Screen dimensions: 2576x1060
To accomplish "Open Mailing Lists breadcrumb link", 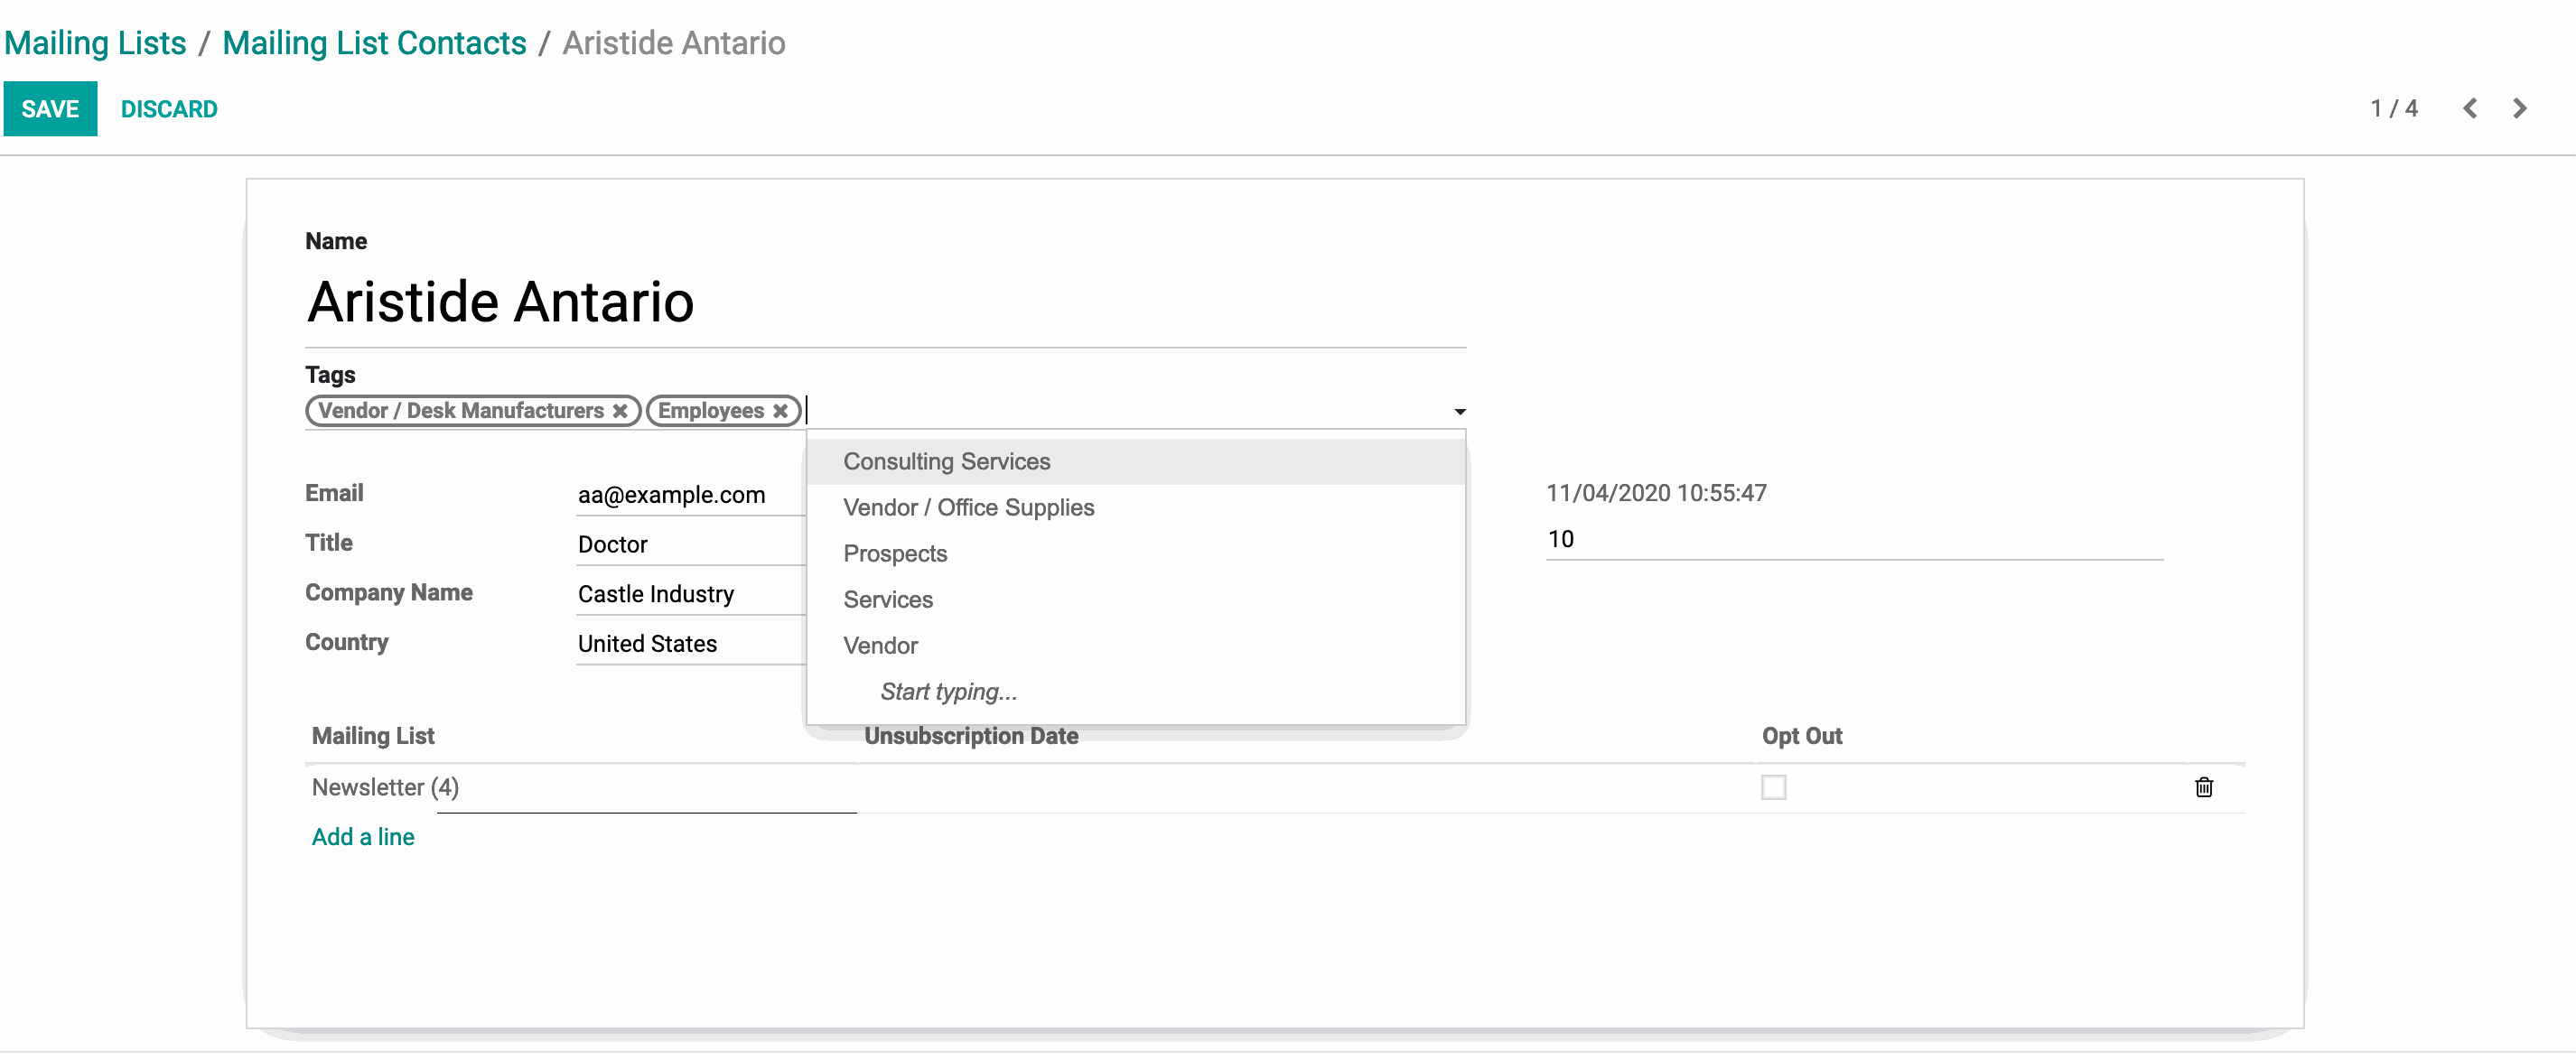I will click(95, 43).
